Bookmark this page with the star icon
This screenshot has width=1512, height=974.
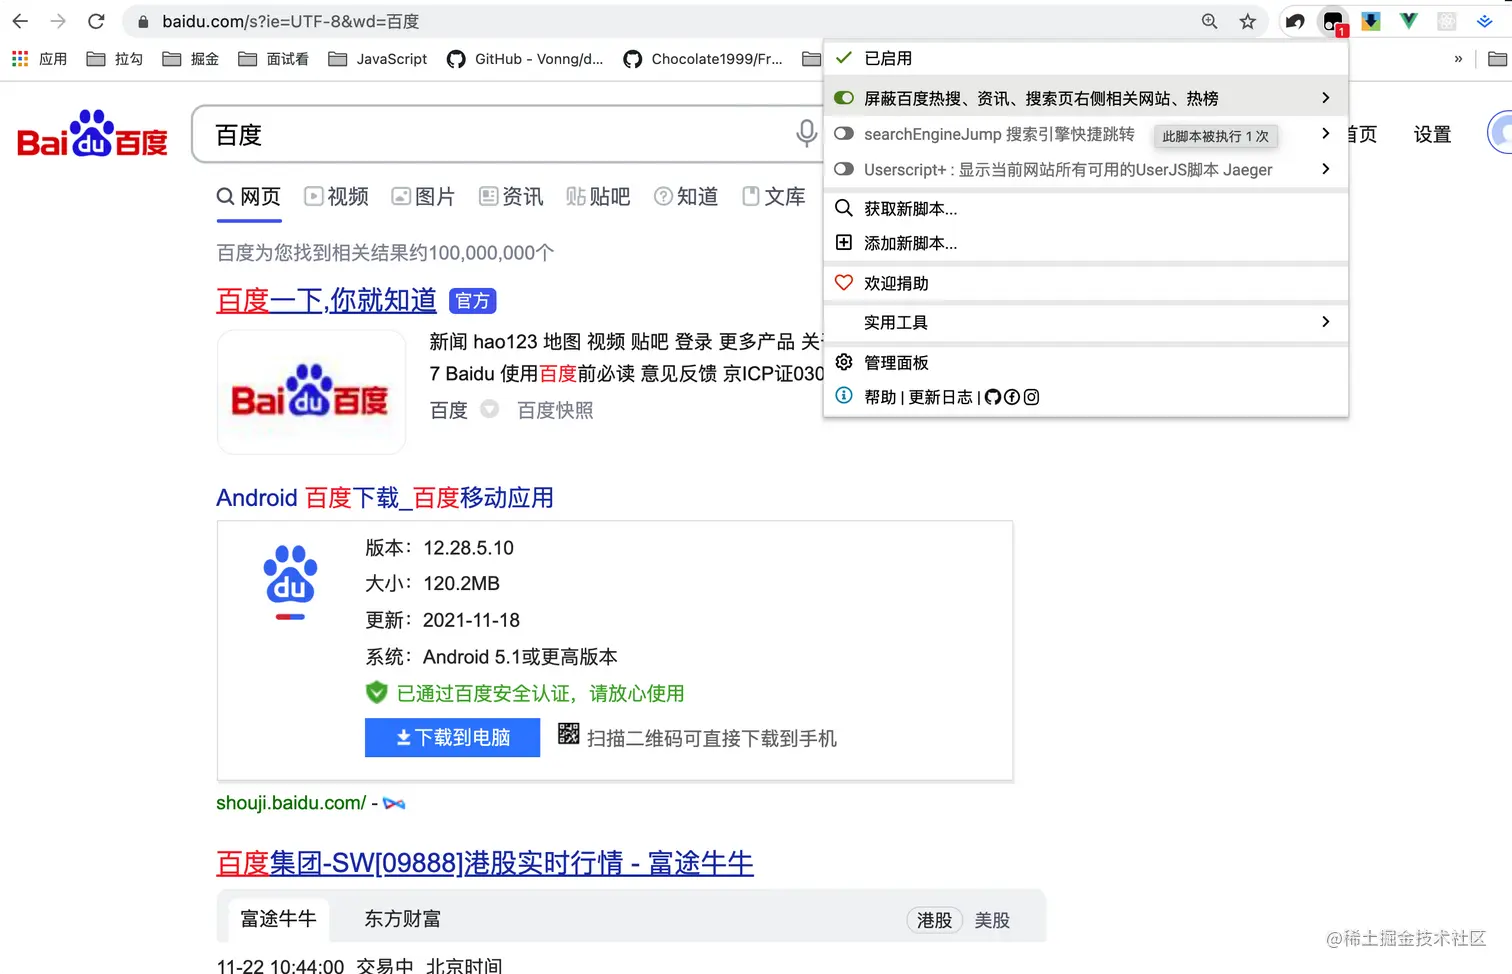(x=1247, y=21)
